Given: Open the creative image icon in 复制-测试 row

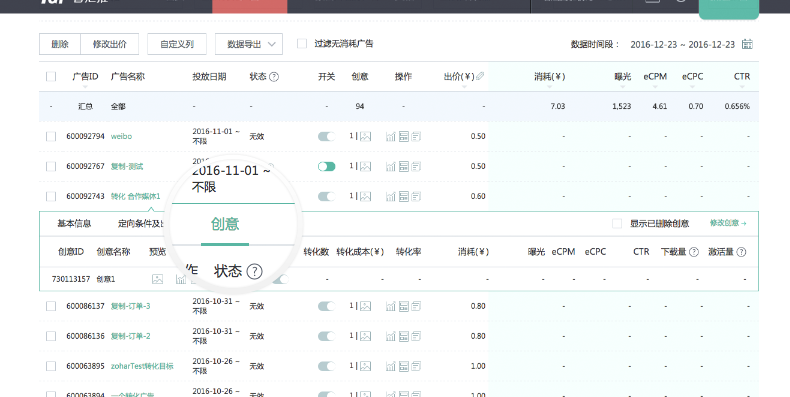Looking at the screenshot, I should pos(365,166).
